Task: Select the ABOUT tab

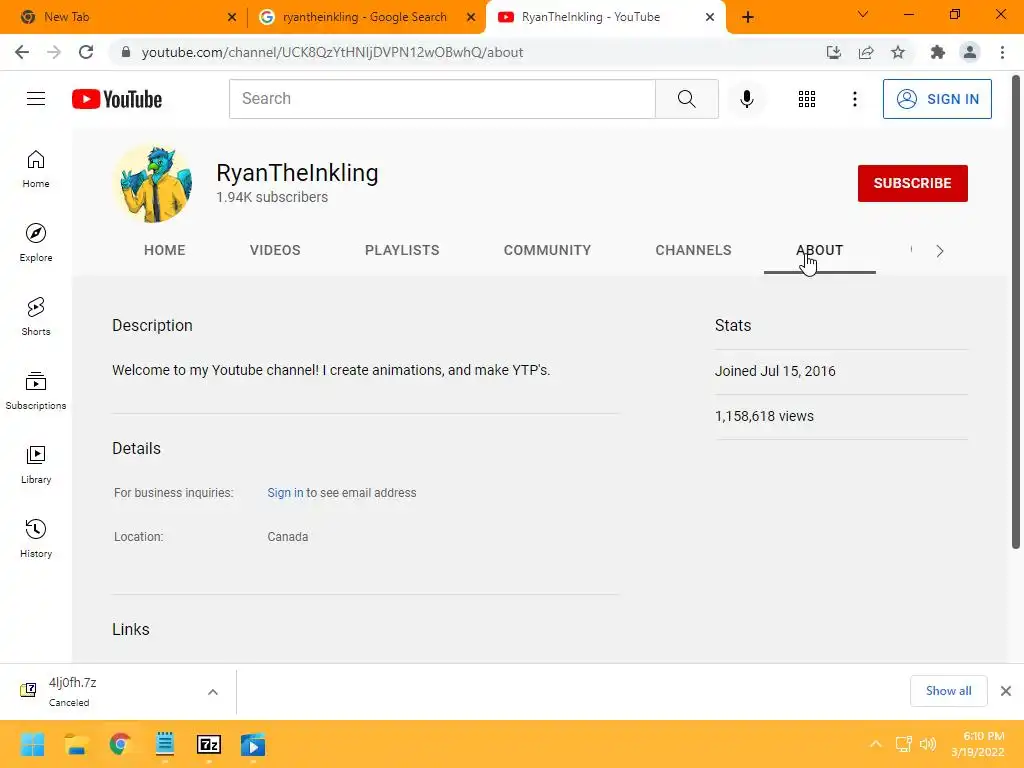Action: click(820, 250)
